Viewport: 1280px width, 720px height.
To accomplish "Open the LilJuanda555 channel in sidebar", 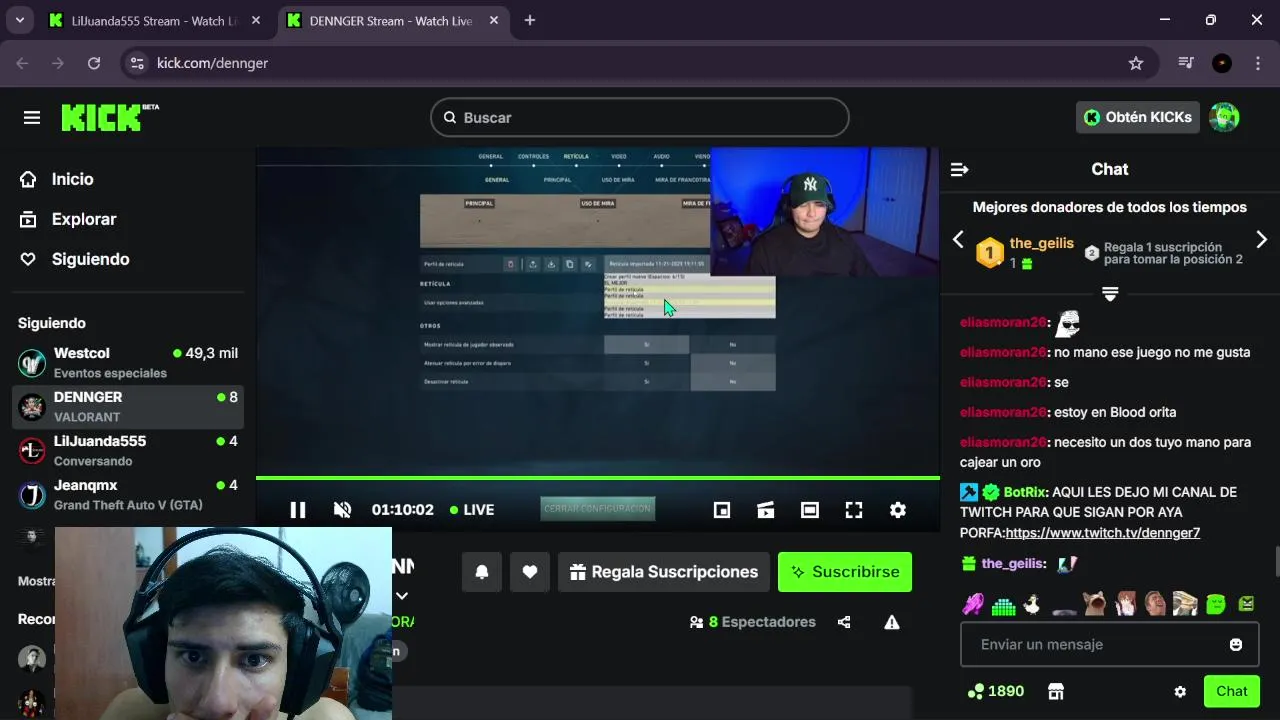I will (128, 450).
